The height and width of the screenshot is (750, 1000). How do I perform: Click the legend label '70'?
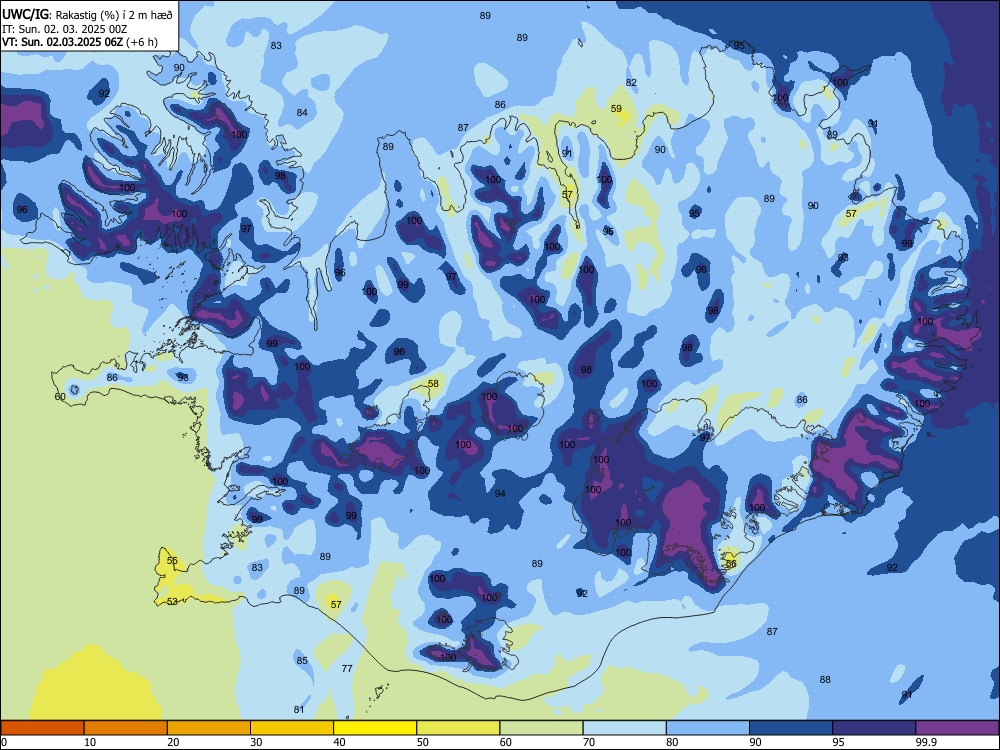[589, 742]
